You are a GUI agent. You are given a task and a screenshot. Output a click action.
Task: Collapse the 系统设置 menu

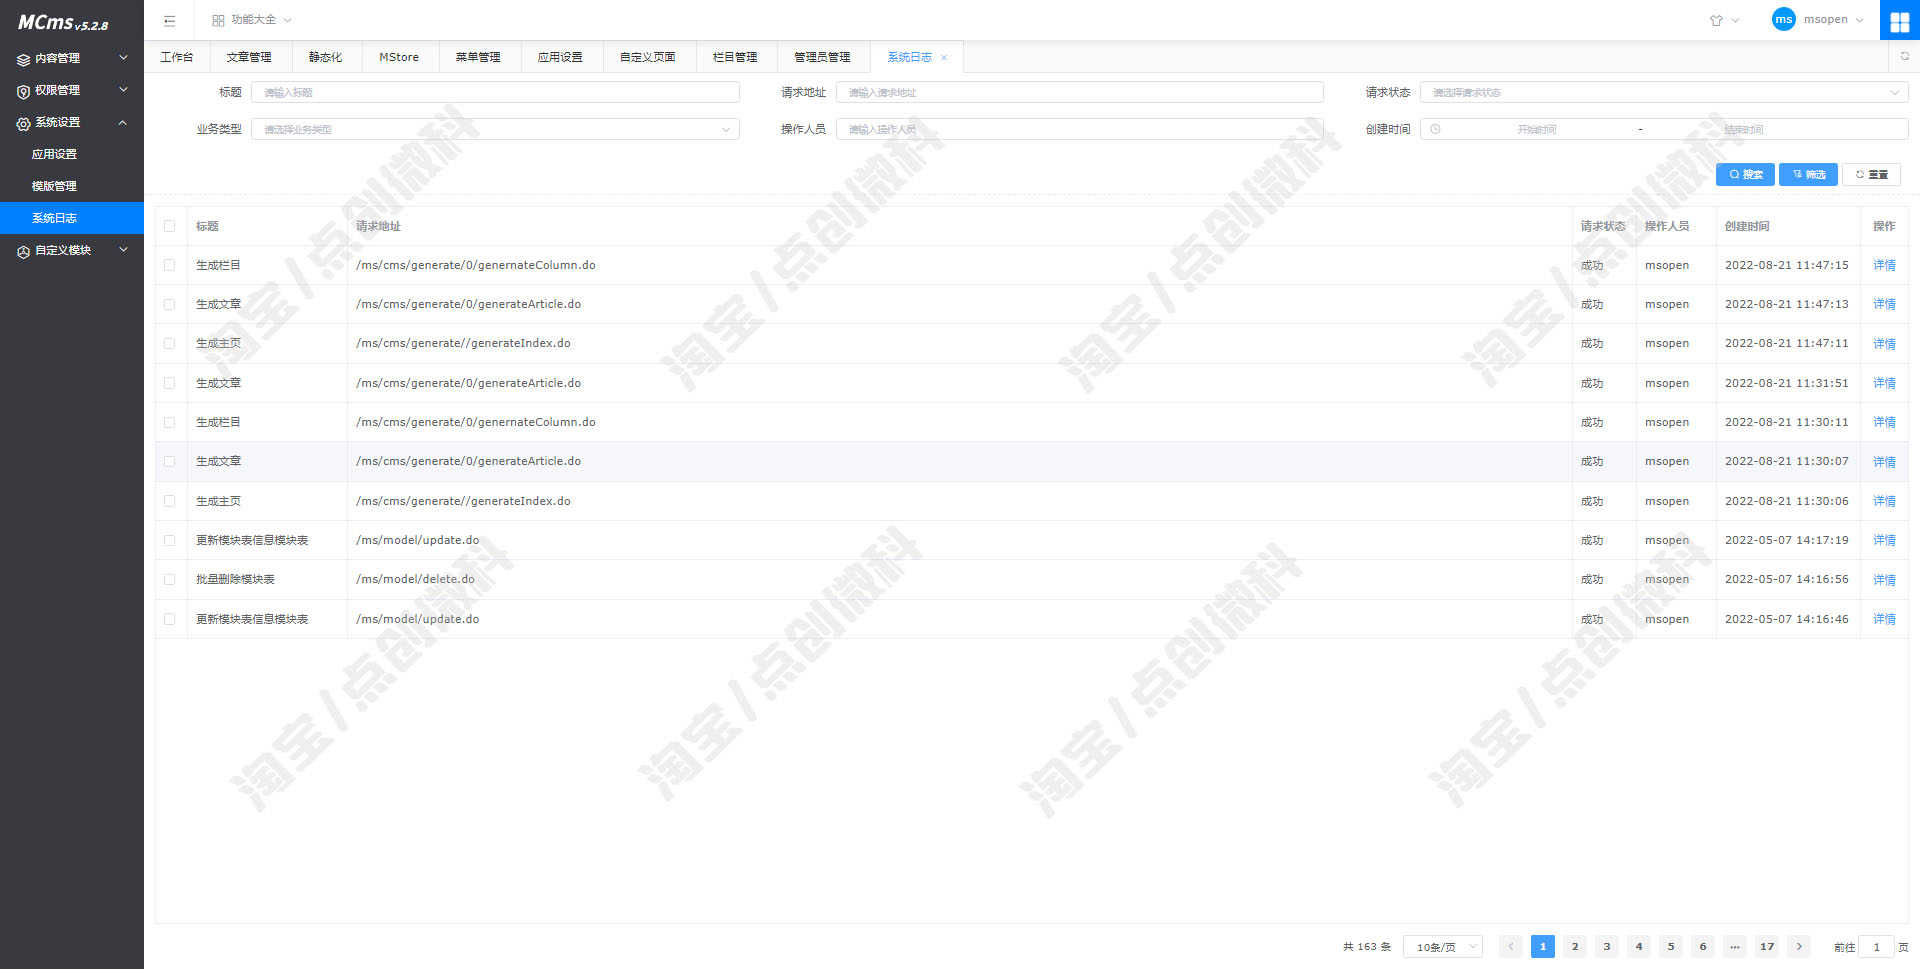tap(72, 122)
